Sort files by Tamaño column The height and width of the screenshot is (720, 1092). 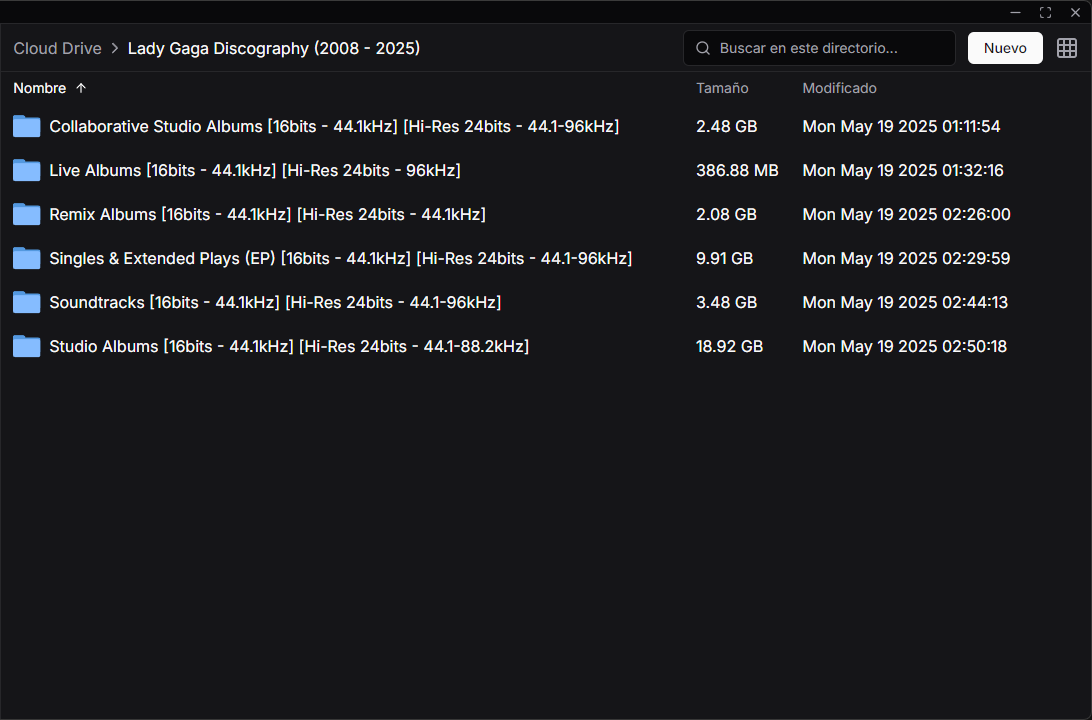722,88
